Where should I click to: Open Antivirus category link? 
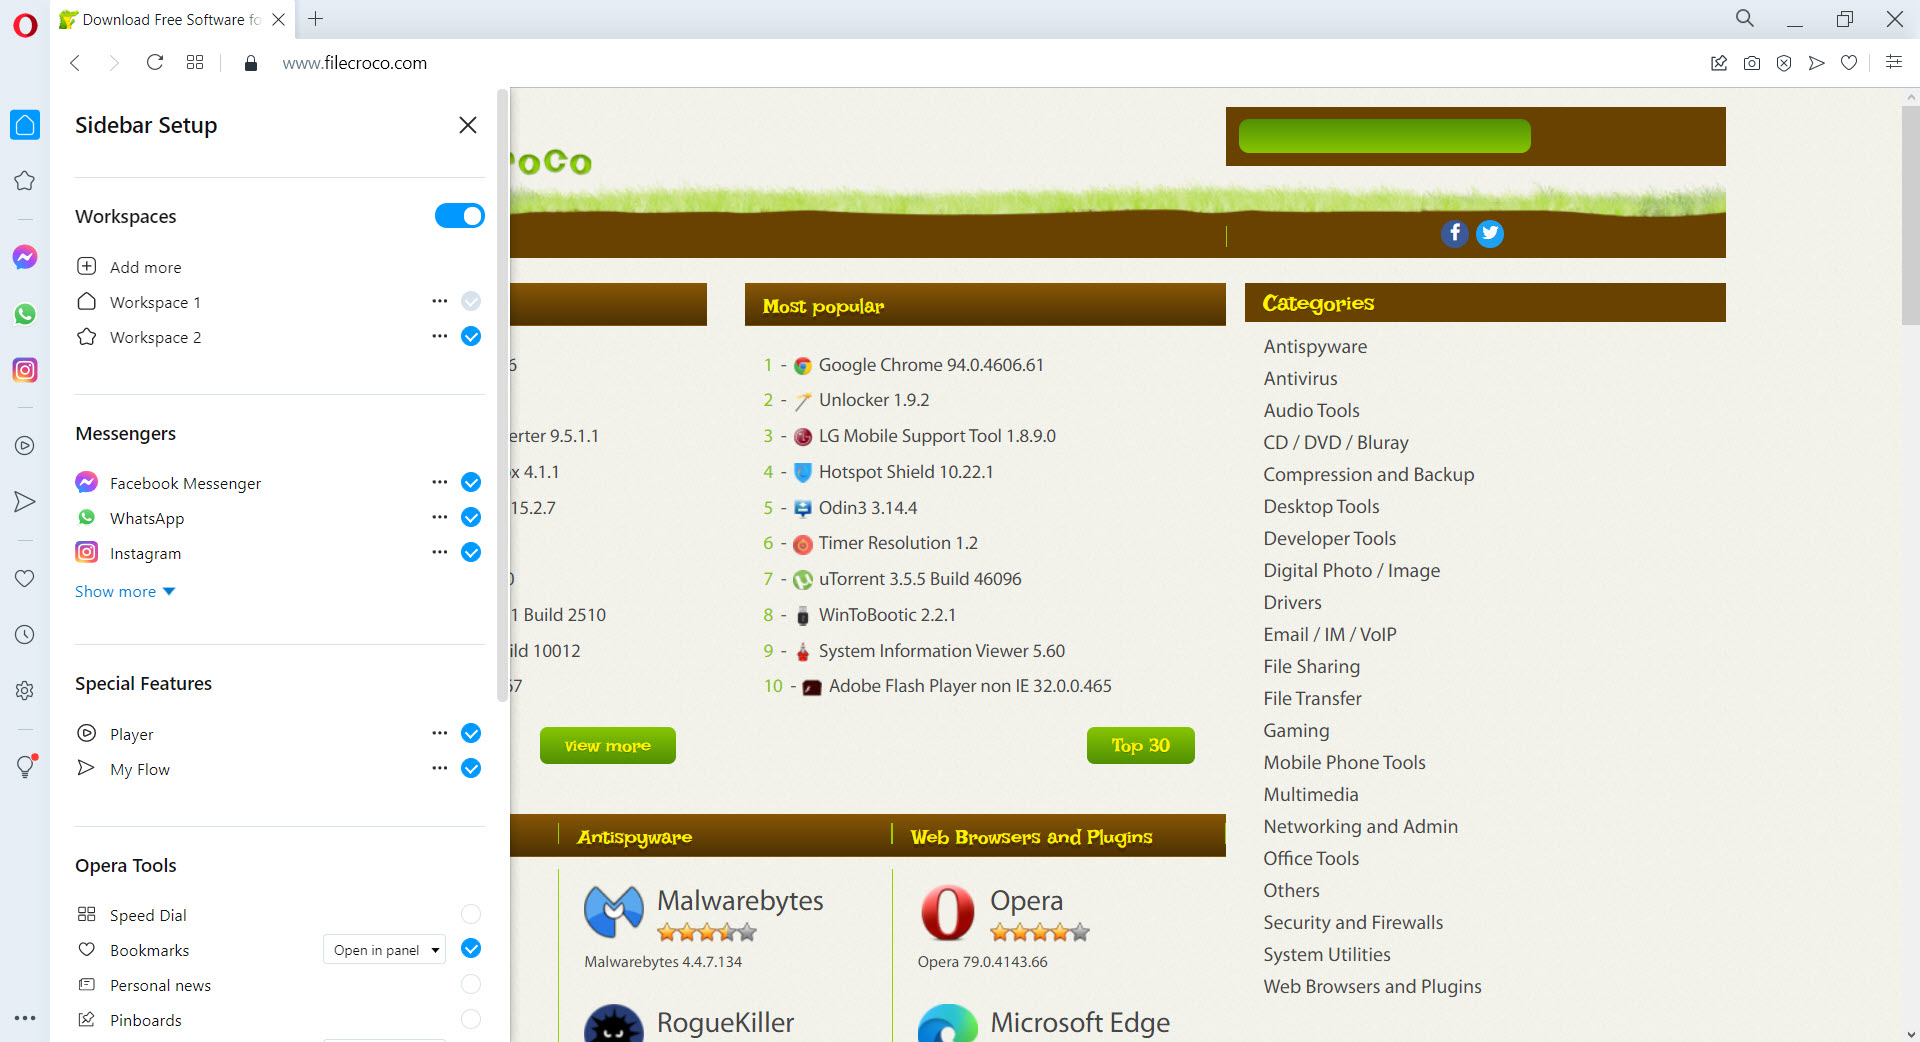coord(1300,379)
